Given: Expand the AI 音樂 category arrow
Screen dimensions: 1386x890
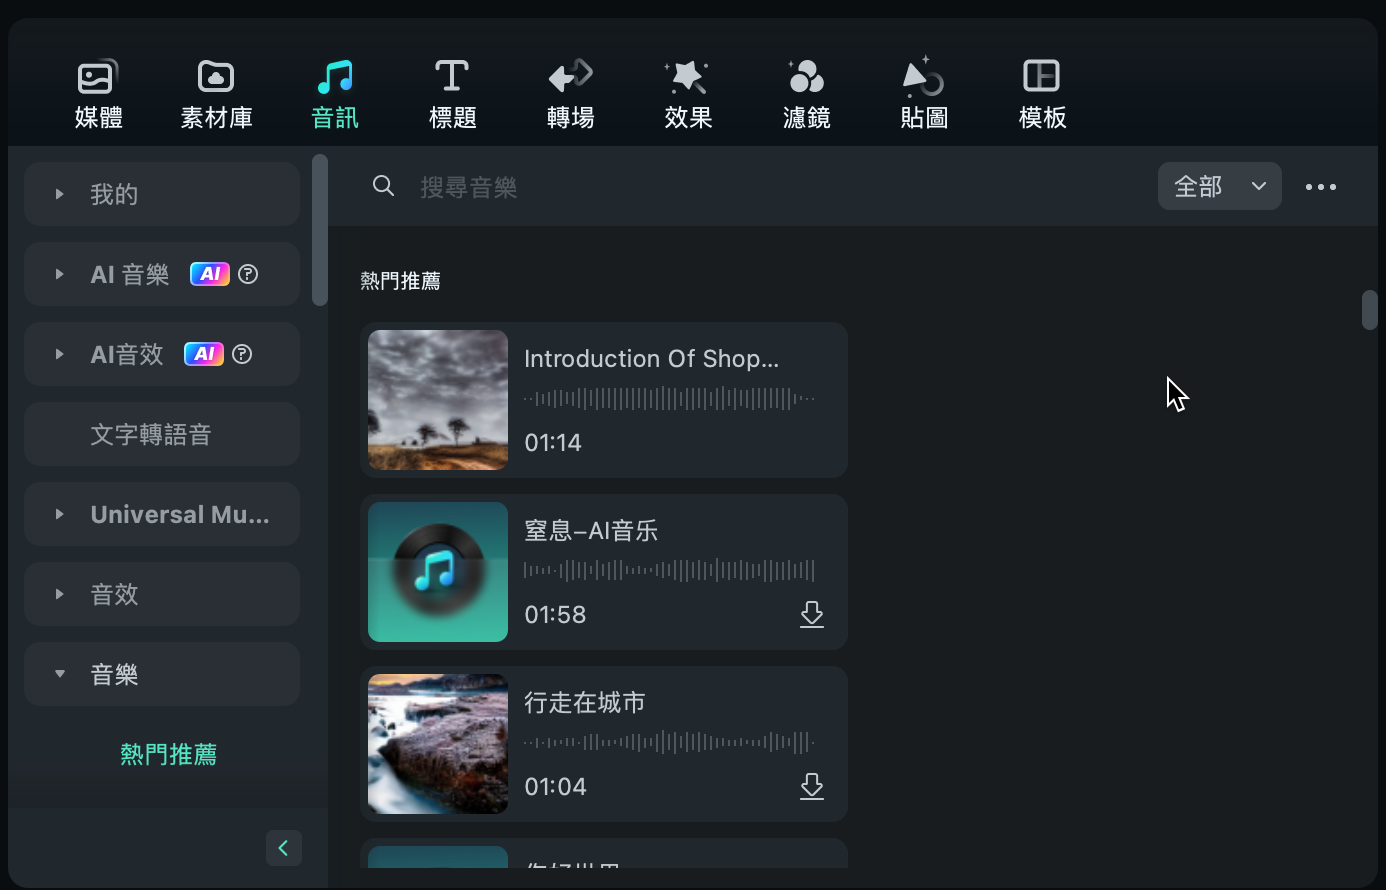Looking at the screenshot, I should pyautogui.click(x=60, y=274).
